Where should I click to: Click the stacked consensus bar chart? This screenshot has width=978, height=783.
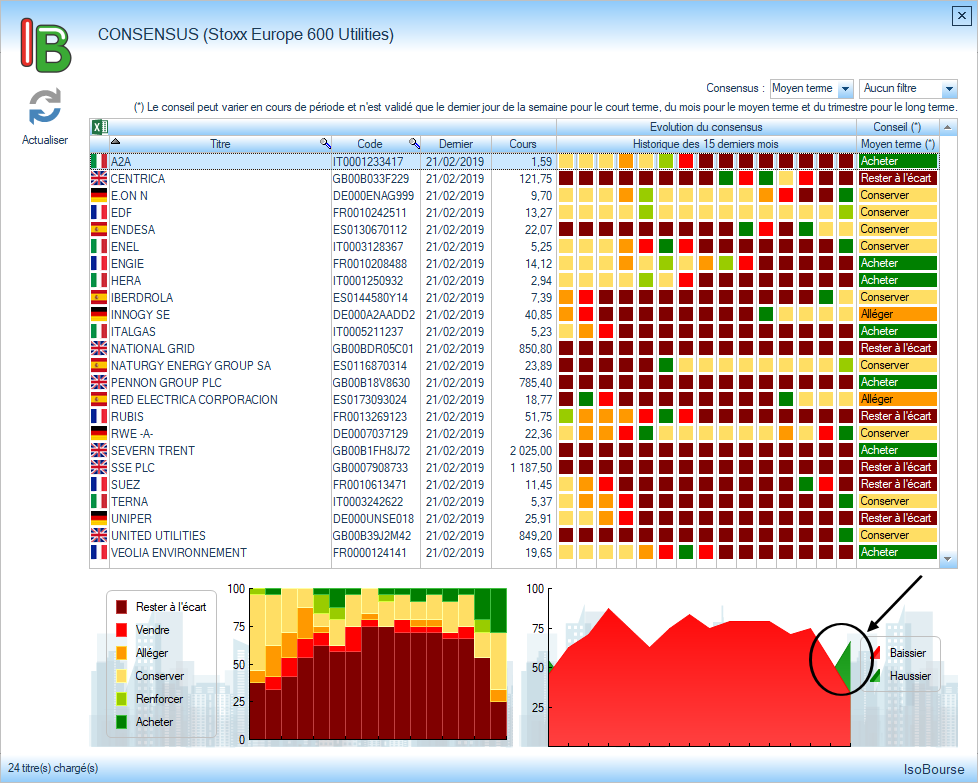(378, 664)
